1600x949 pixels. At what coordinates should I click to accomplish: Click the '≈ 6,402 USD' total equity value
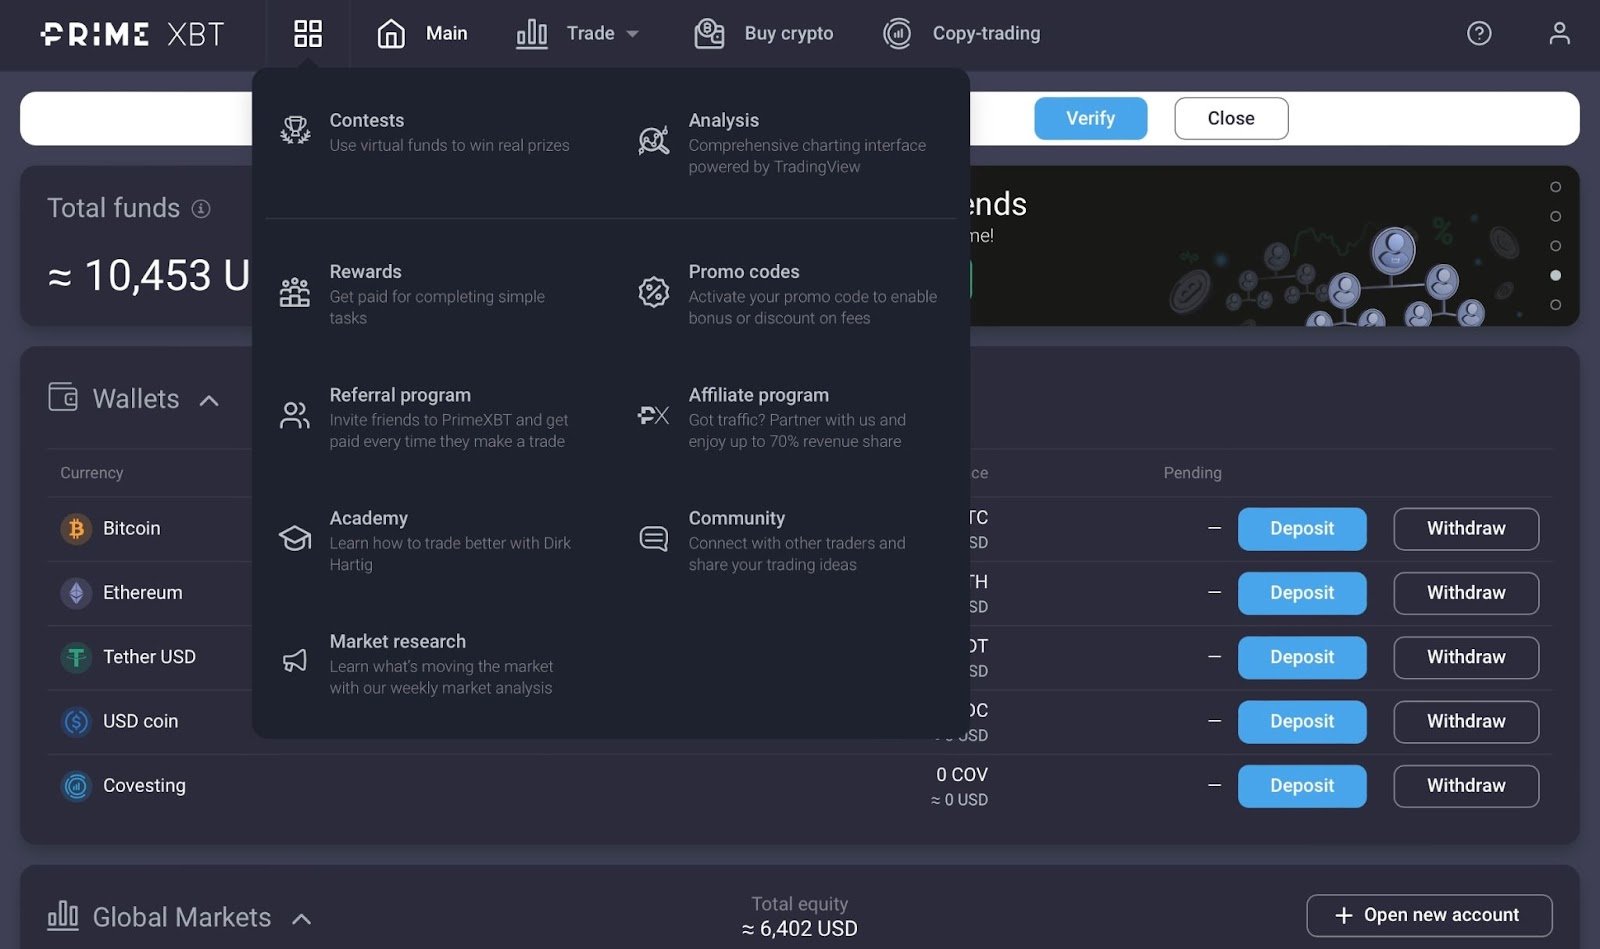[799, 929]
